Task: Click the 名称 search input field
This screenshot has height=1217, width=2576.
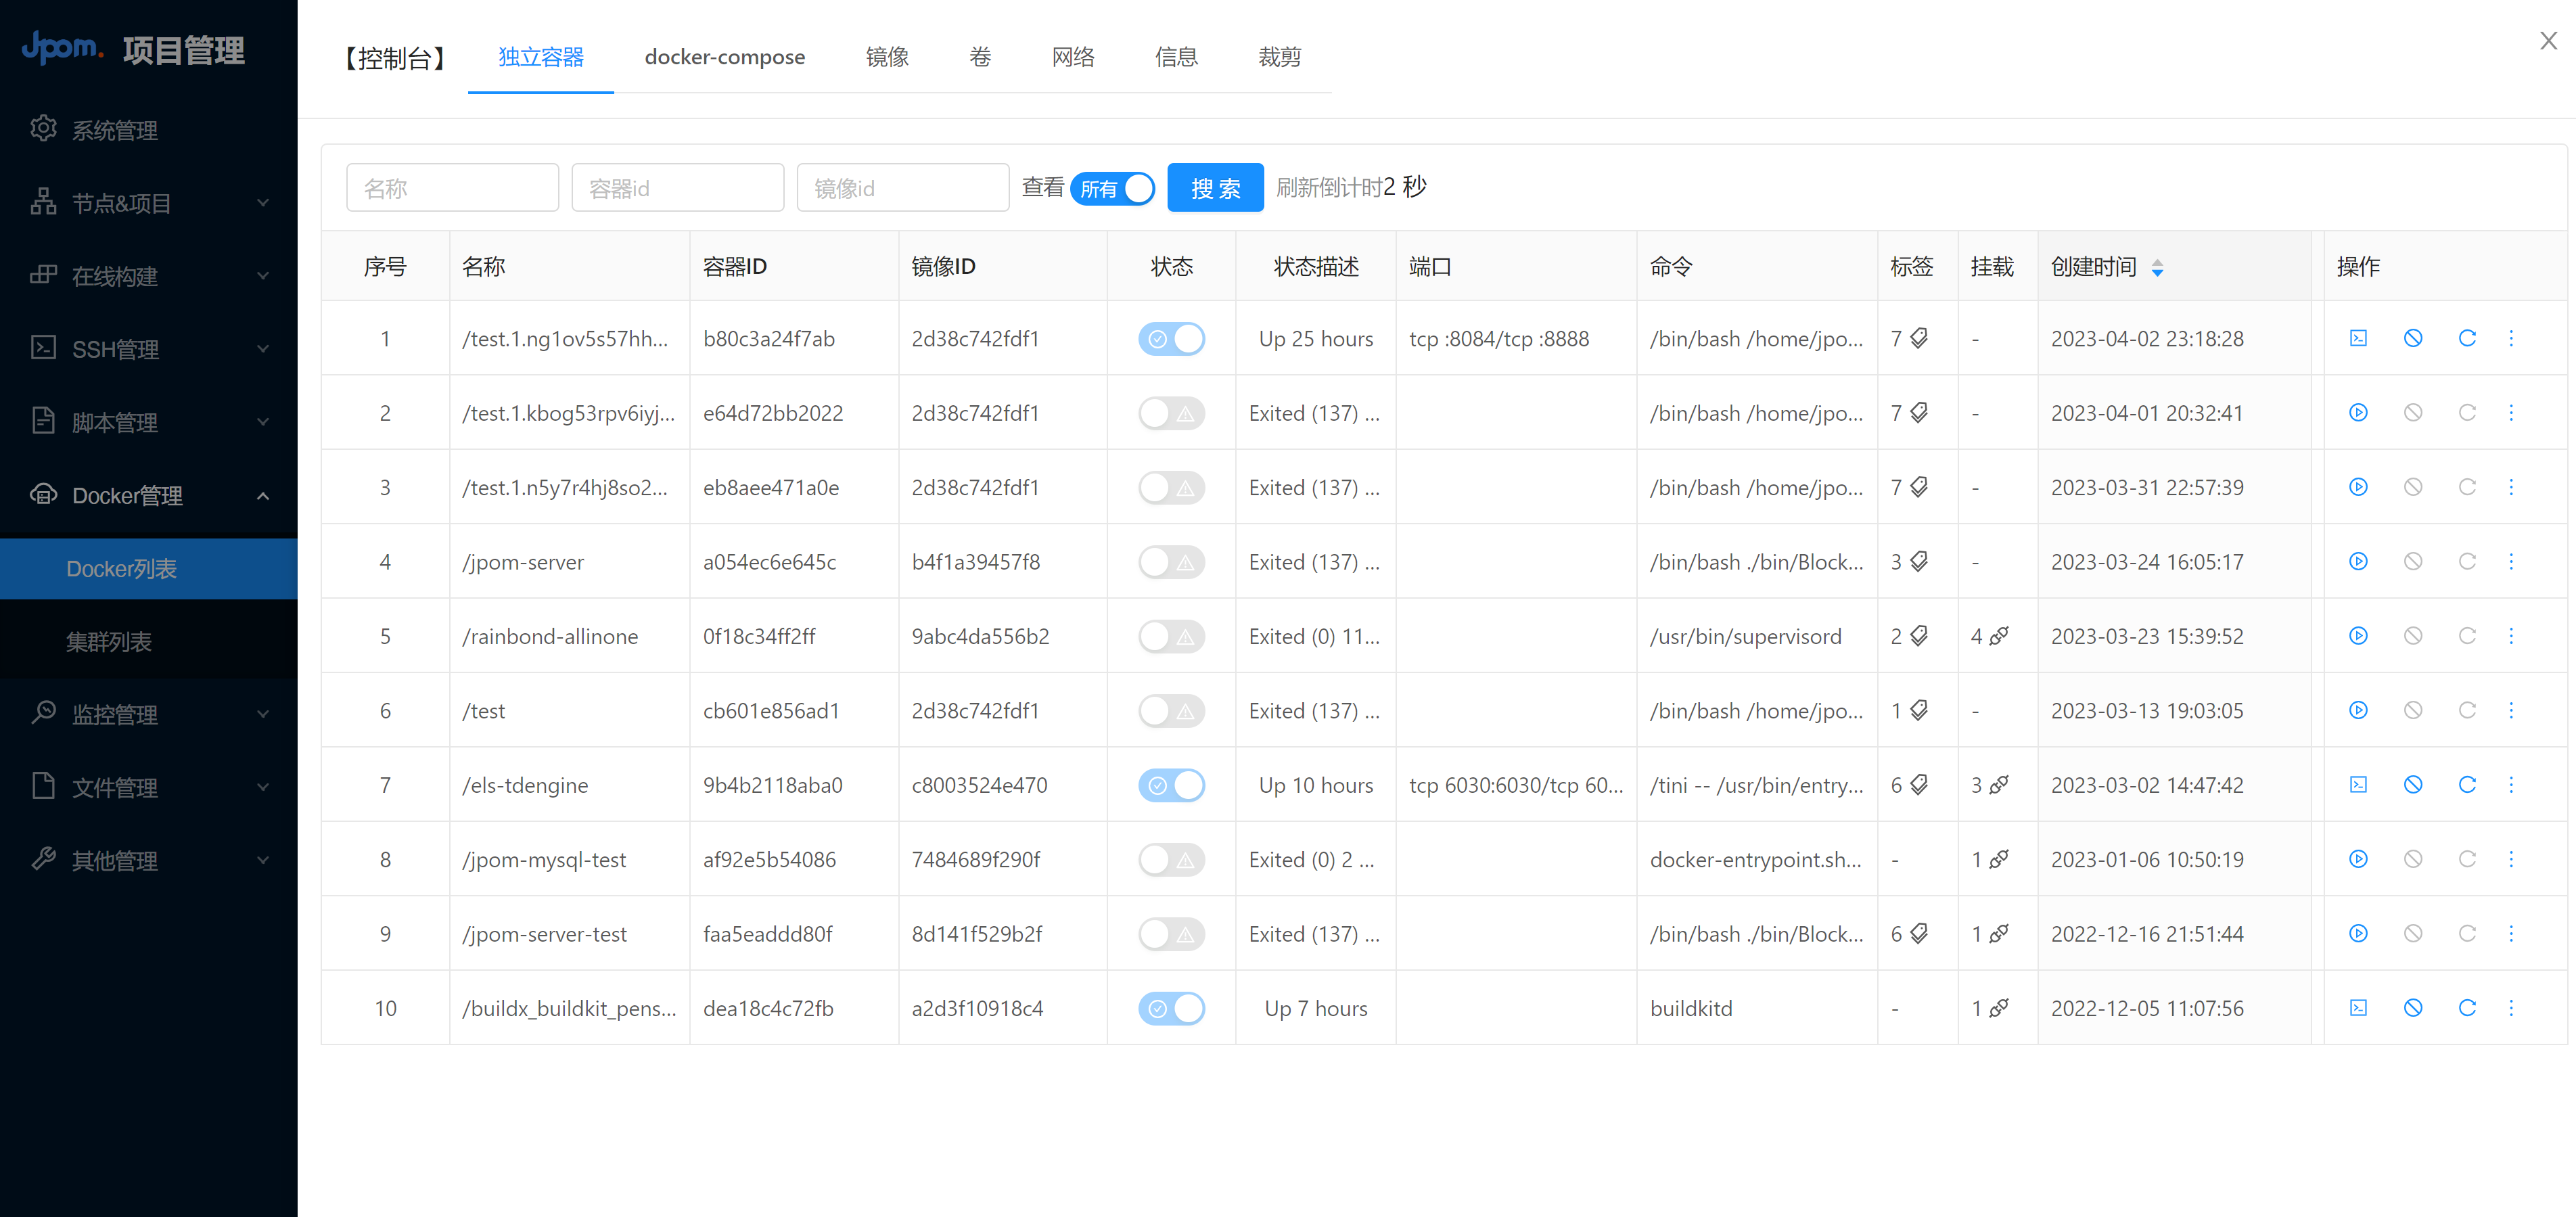Action: tap(452, 187)
